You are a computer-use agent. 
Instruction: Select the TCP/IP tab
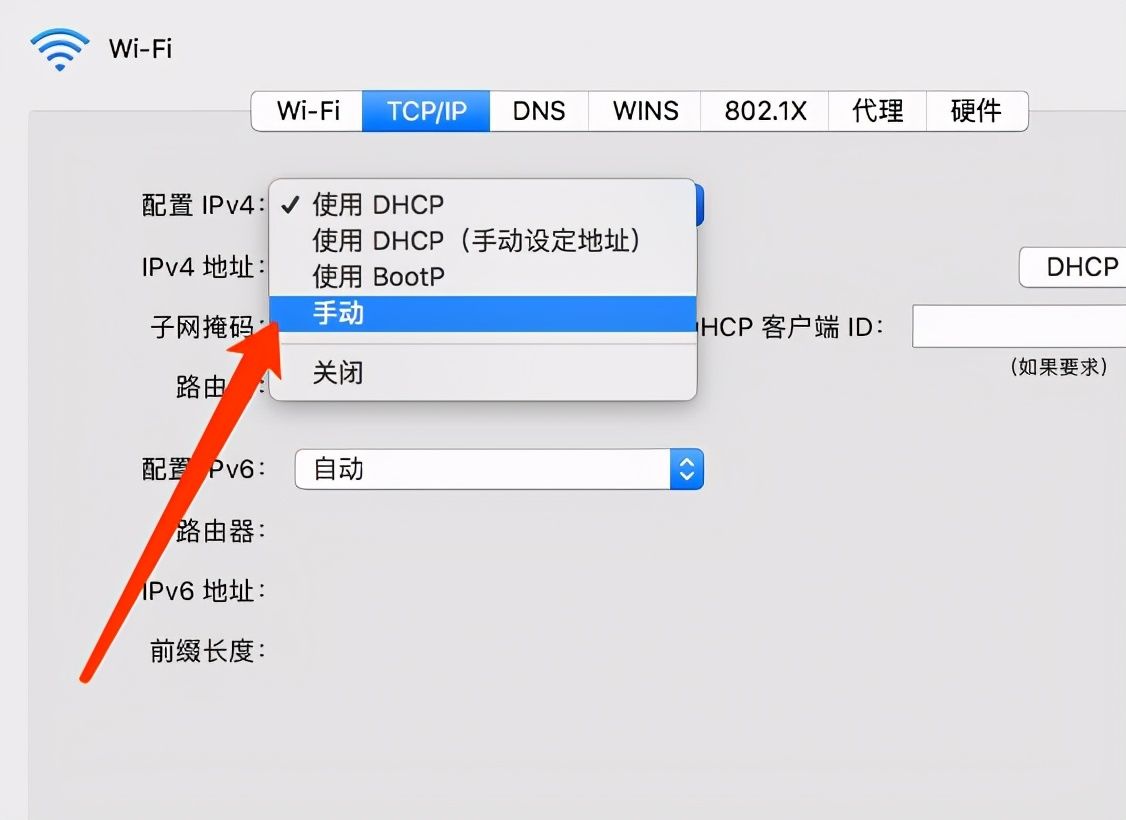(426, 111)
